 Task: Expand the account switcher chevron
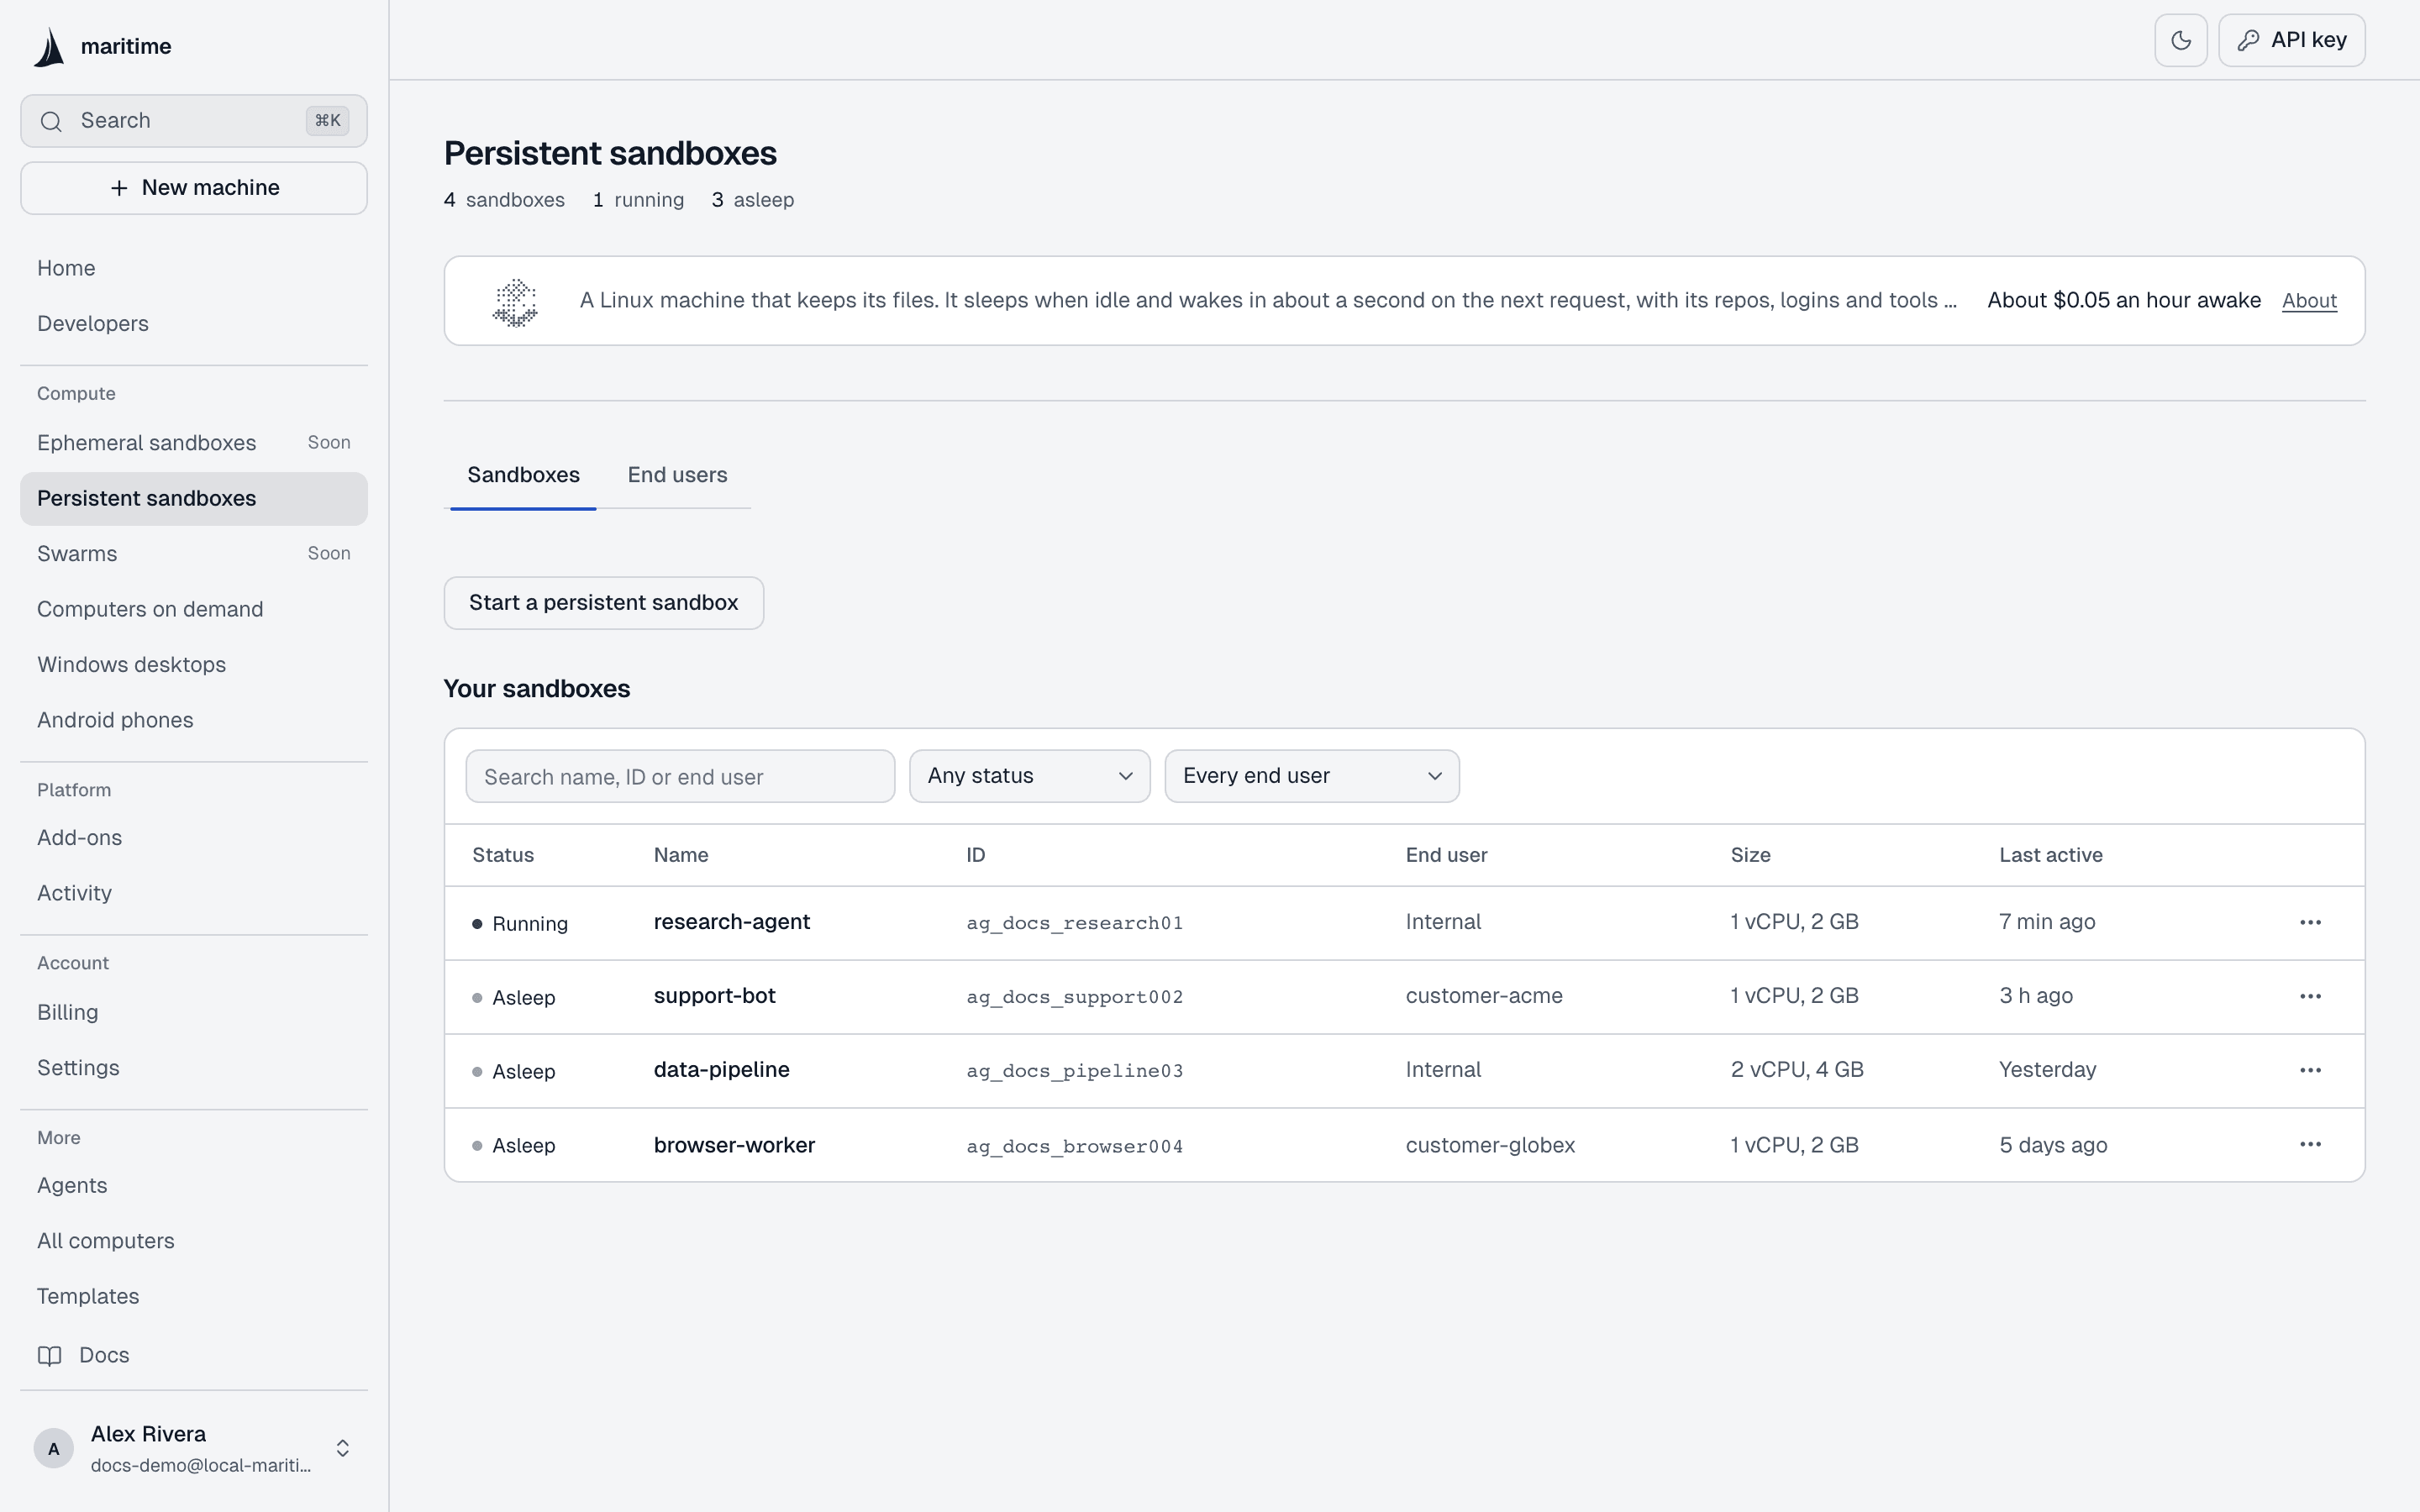pyautogui.click(x=343, y=1448)
